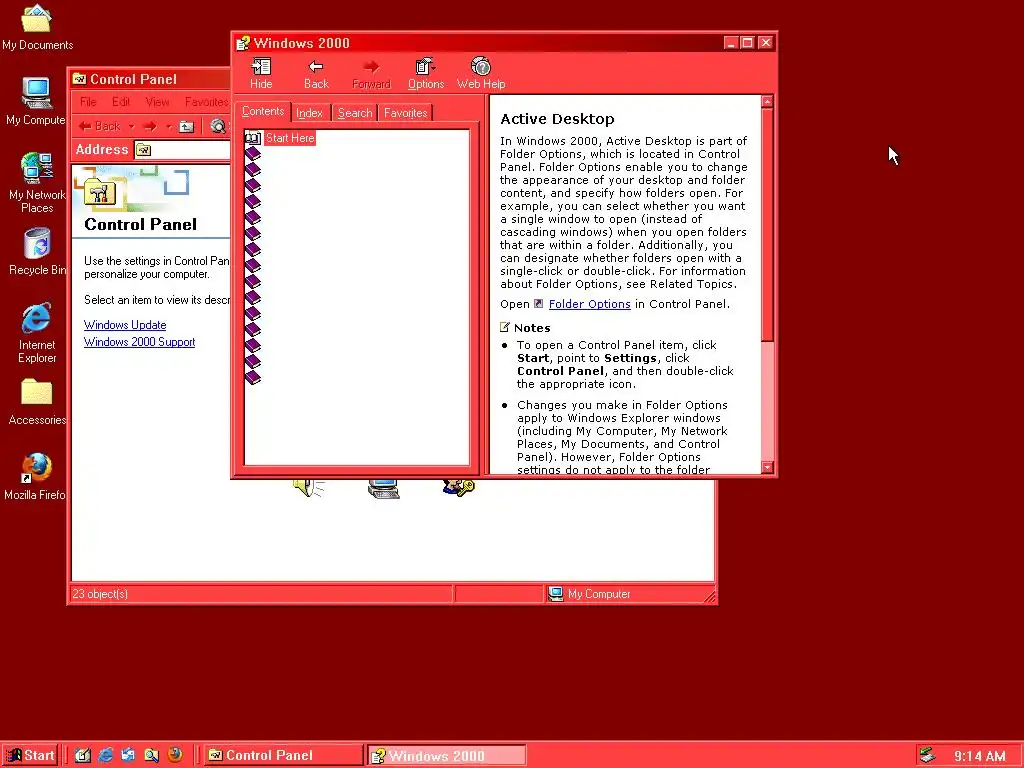Click the help topic scroll-down arrow
Image resolution: width=1024 pixels, height=768 pixels.
(x=767, y=467)
